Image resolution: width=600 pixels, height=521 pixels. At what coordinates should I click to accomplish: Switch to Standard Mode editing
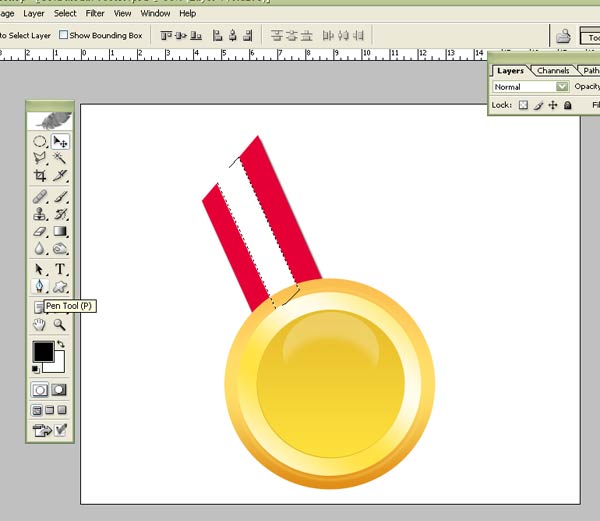40,390
